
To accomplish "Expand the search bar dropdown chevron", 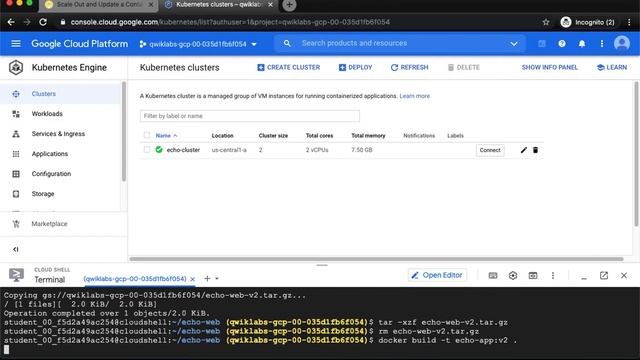I will point(514,44).
